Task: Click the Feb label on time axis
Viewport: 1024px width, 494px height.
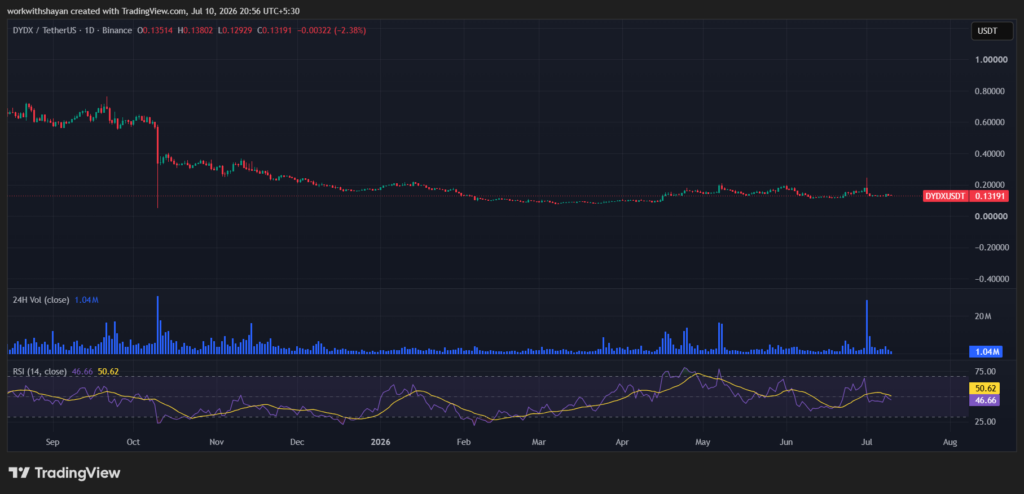Action: pos(463,442)
